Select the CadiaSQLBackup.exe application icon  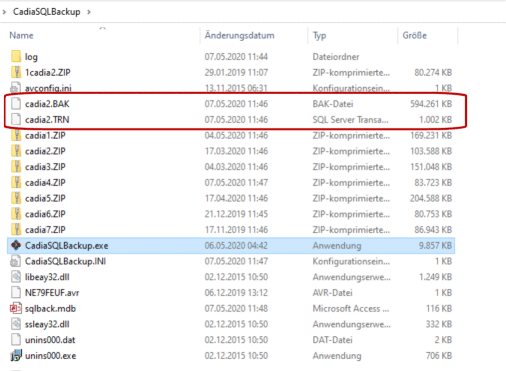[16, 245]
